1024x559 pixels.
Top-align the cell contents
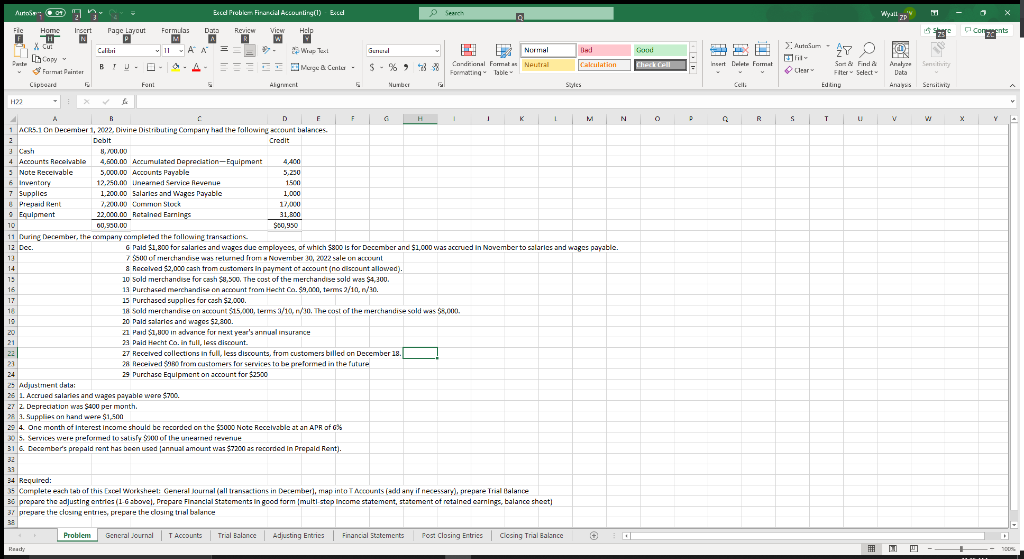(223, 50)
